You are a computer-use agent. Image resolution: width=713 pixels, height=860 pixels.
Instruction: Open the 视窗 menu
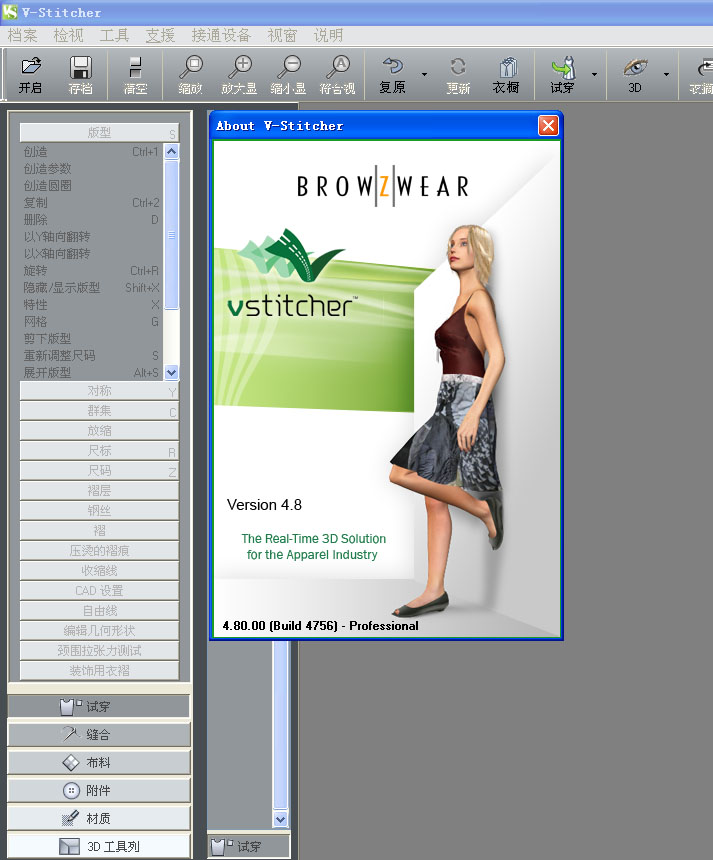[282, 36]
